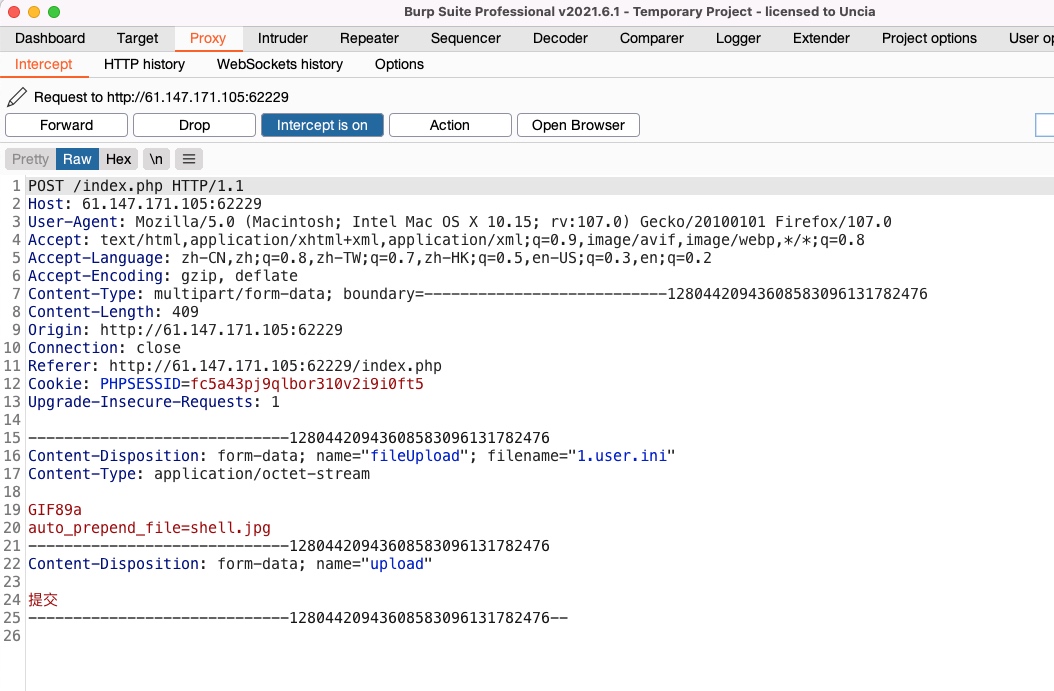Click the Referer header line
Viewport: 1054px width, 691px height.
tap(235, 366)
